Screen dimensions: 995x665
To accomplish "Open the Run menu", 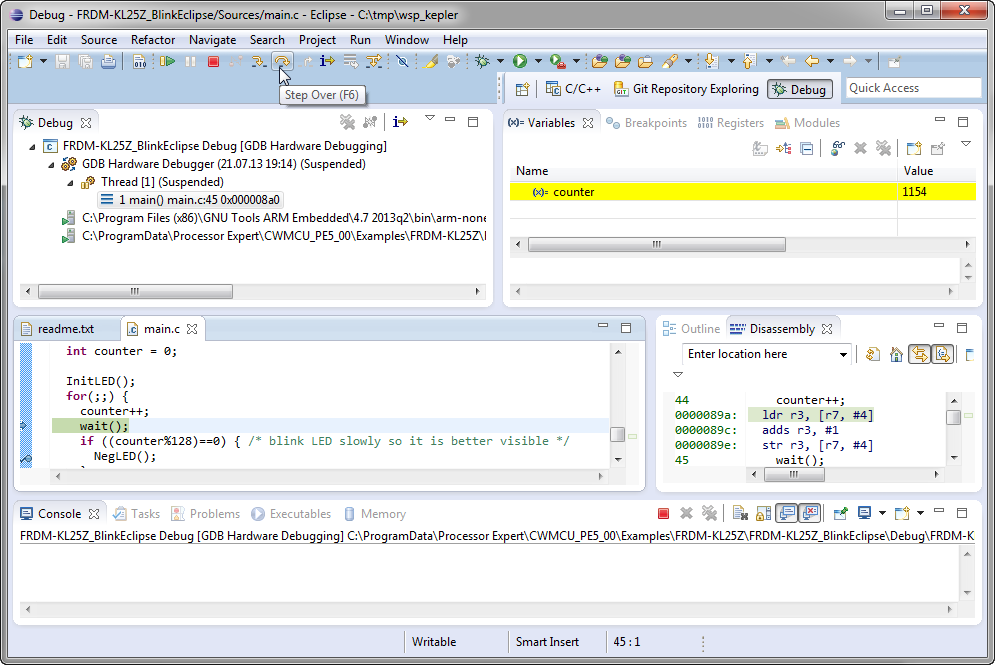I will coord(360,40).
